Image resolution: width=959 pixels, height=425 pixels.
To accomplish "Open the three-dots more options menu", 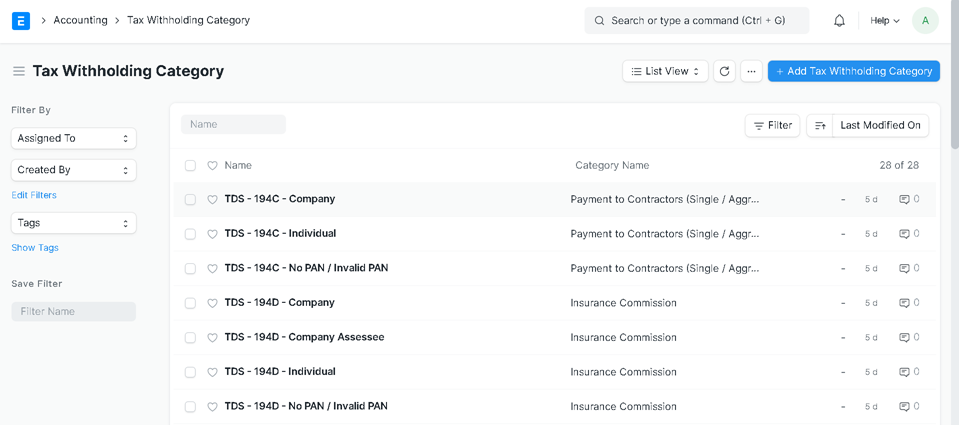I will [x=751, y=71].
